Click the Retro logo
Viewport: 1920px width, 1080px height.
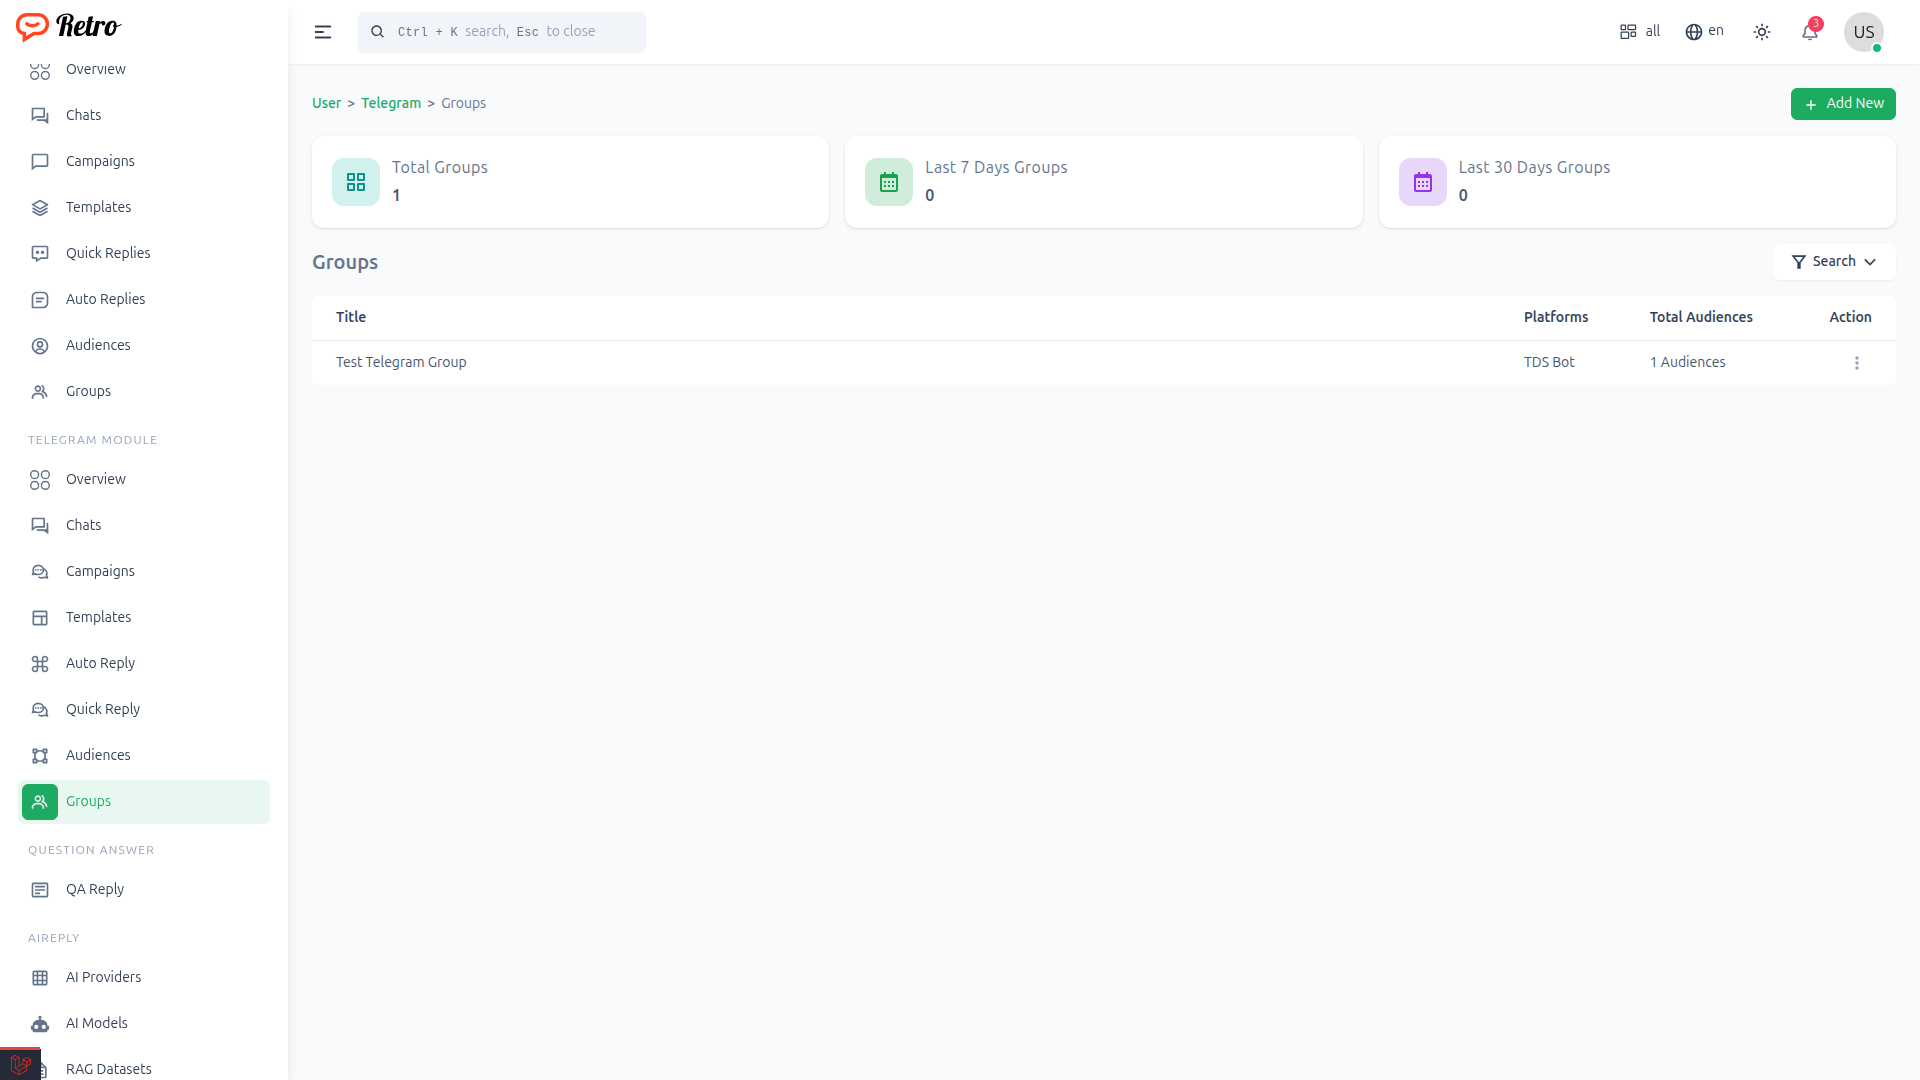68,26
